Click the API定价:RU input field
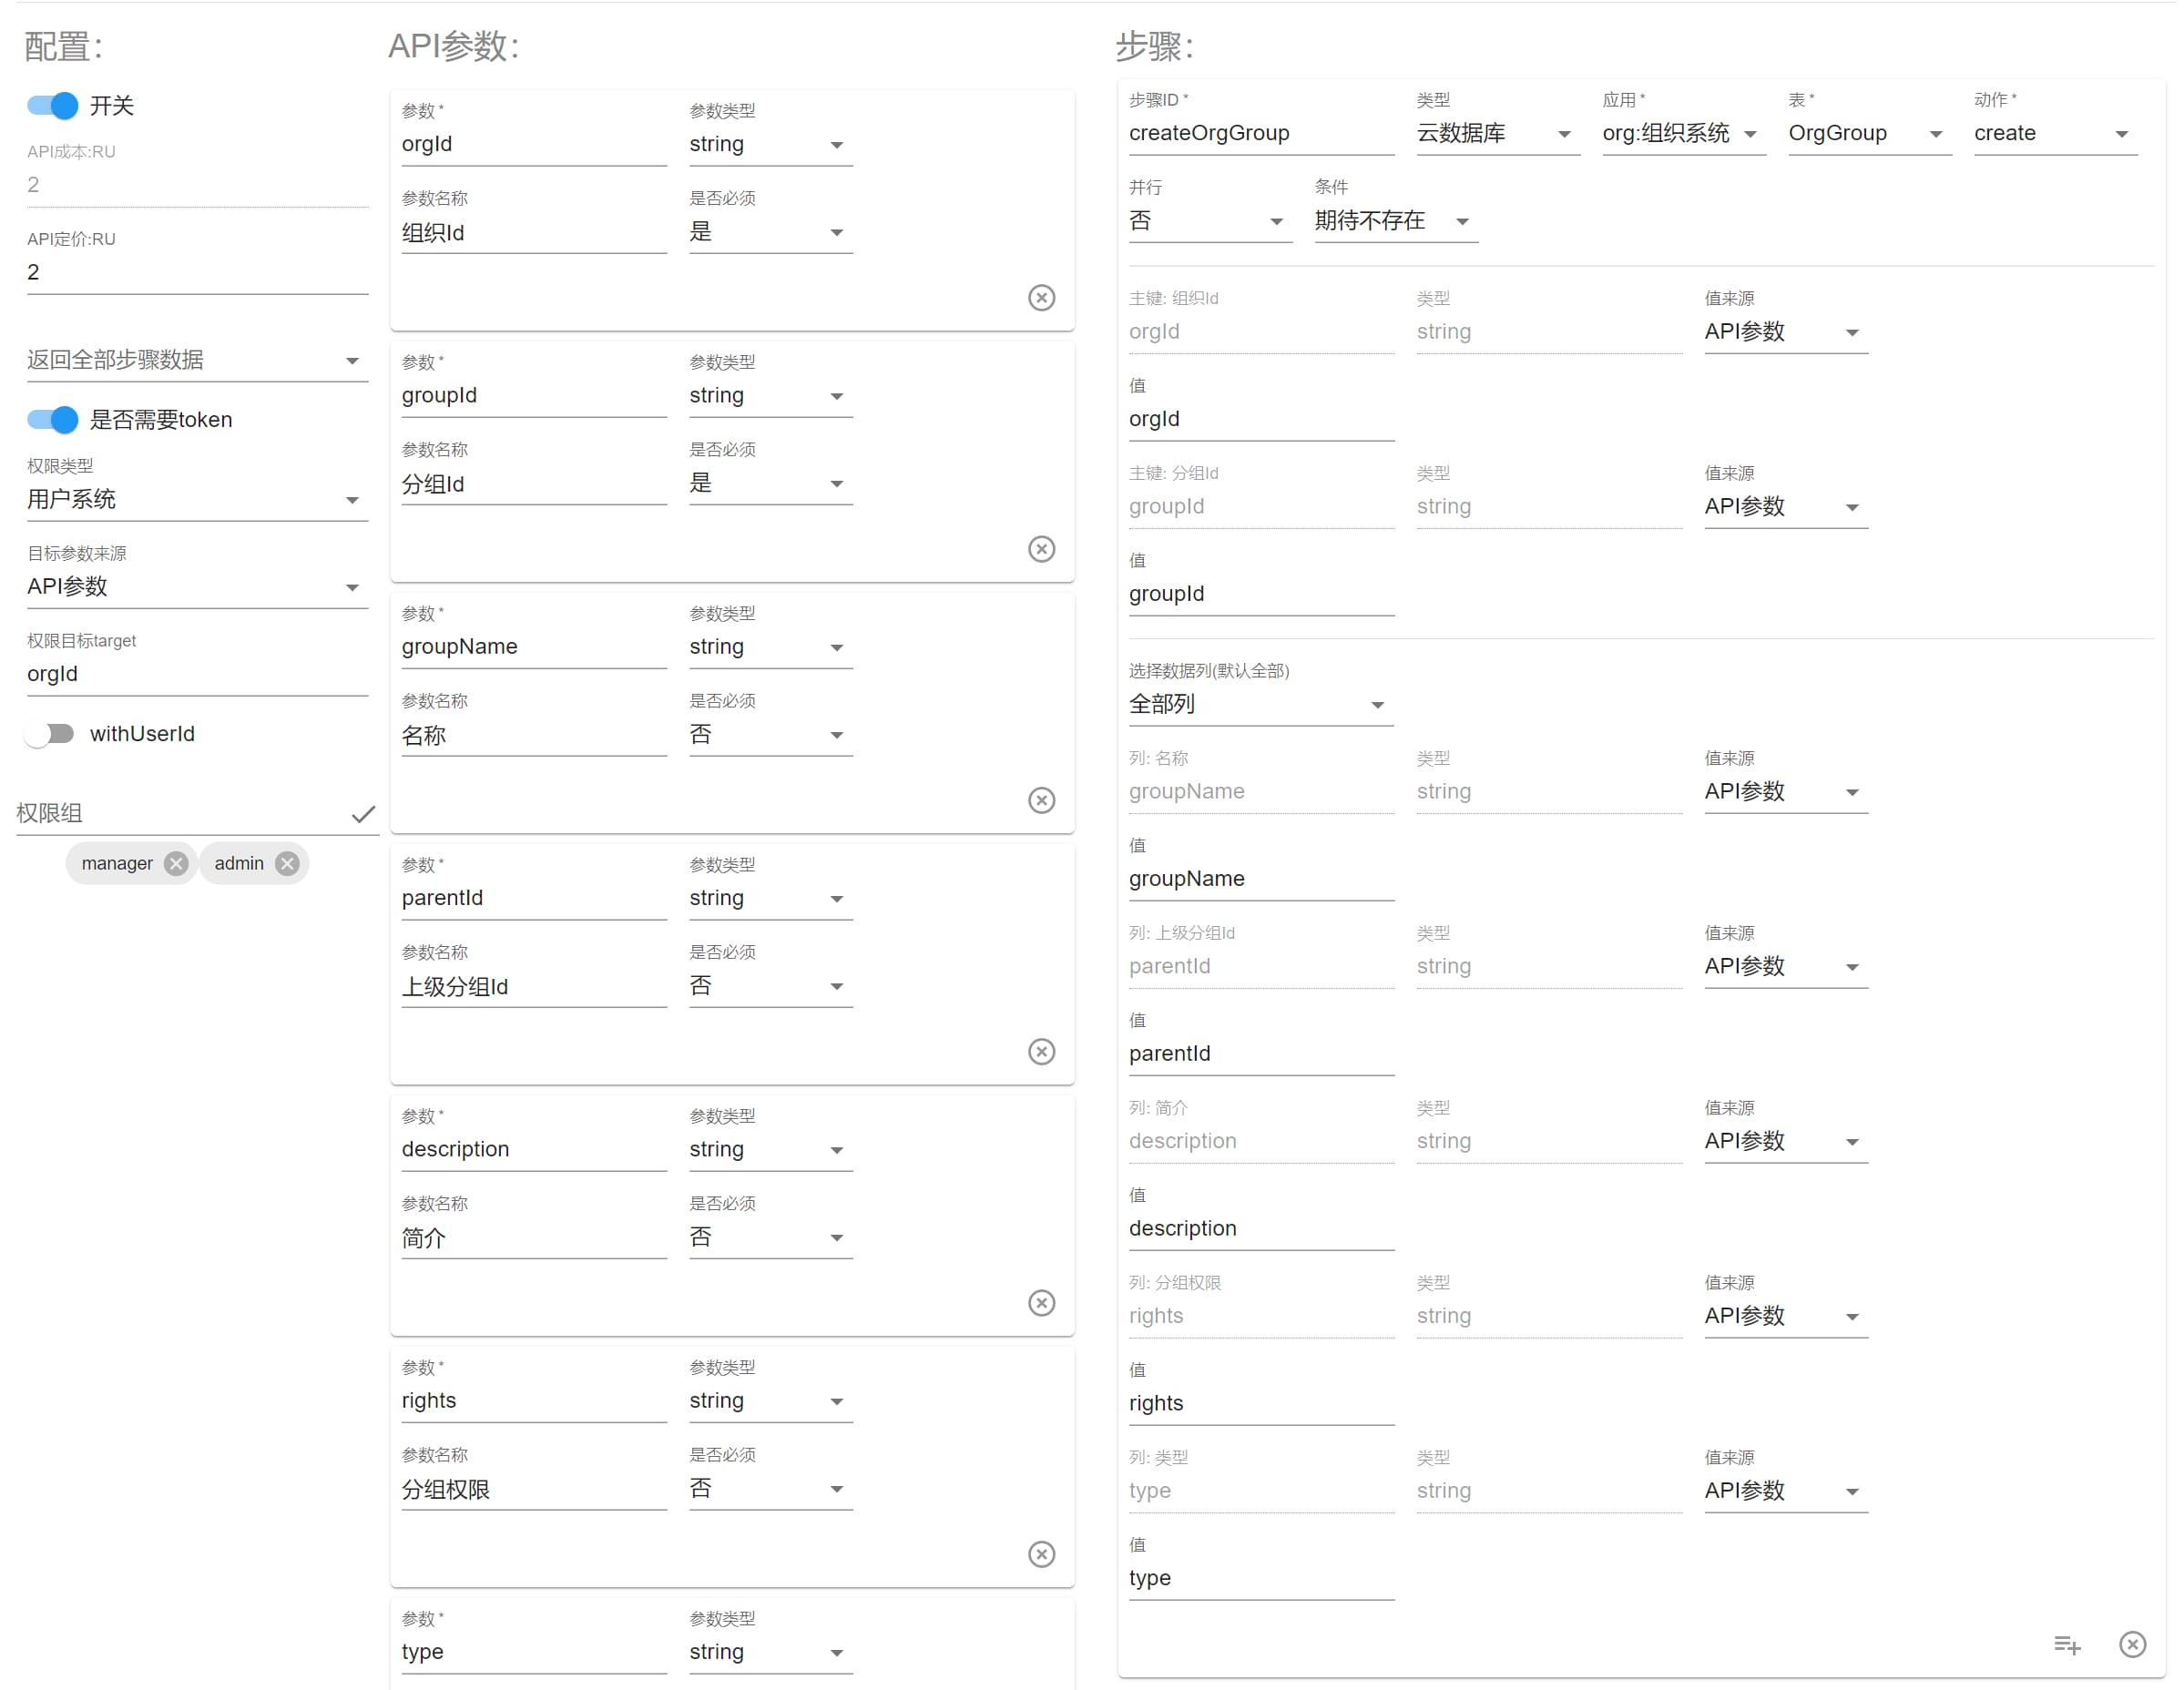 tap(196, 272)
